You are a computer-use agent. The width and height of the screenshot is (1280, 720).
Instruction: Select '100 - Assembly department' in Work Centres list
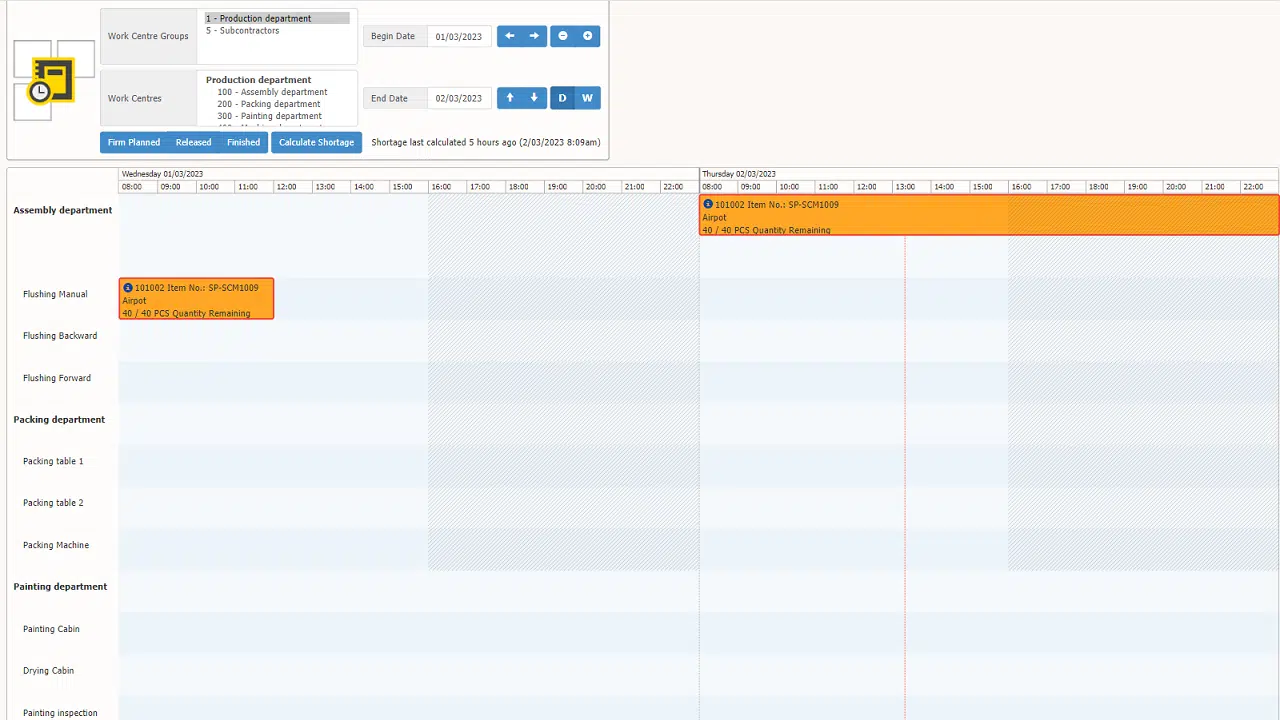pos(271,91)
